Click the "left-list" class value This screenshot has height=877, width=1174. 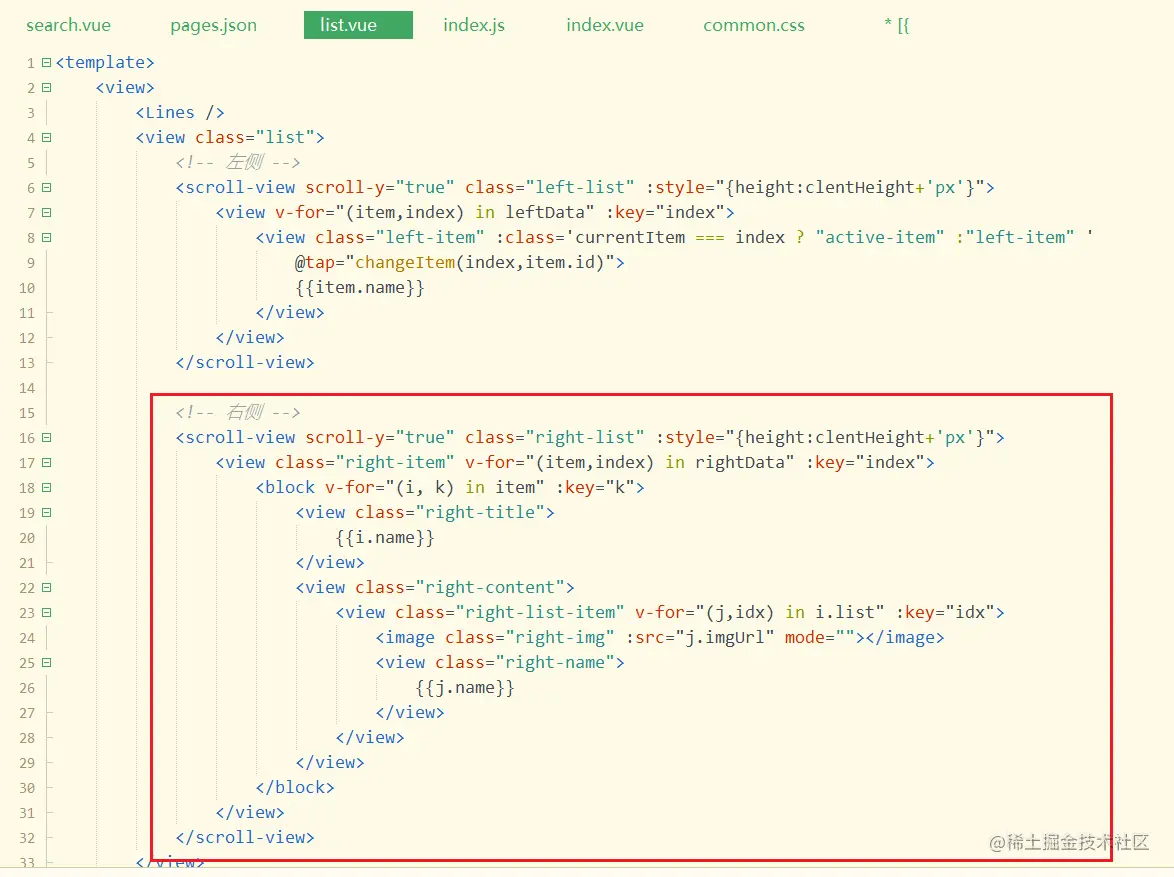point(580,187)
